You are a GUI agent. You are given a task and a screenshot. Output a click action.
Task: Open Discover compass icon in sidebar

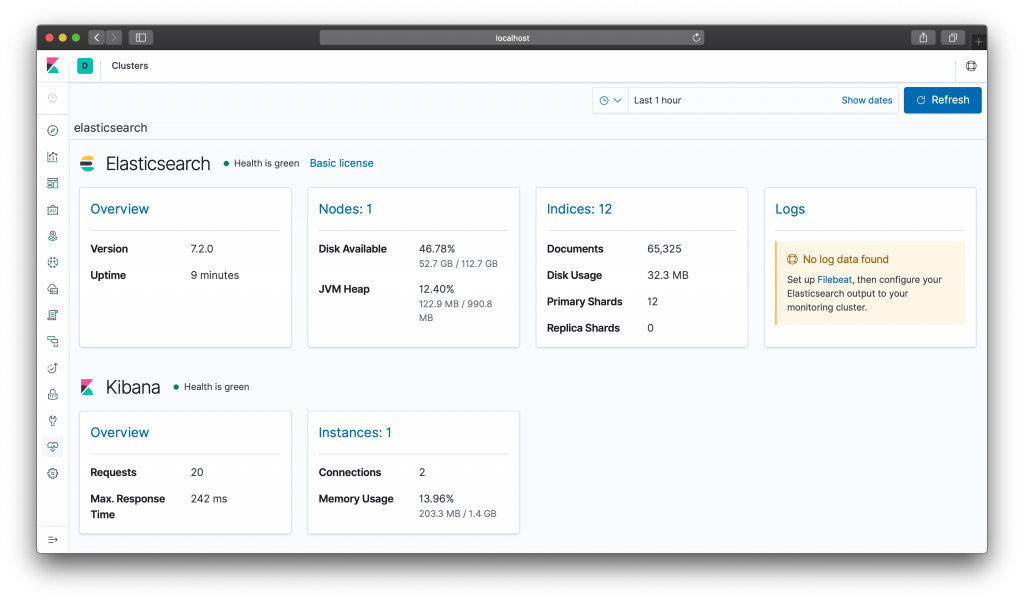coord(53,131)
